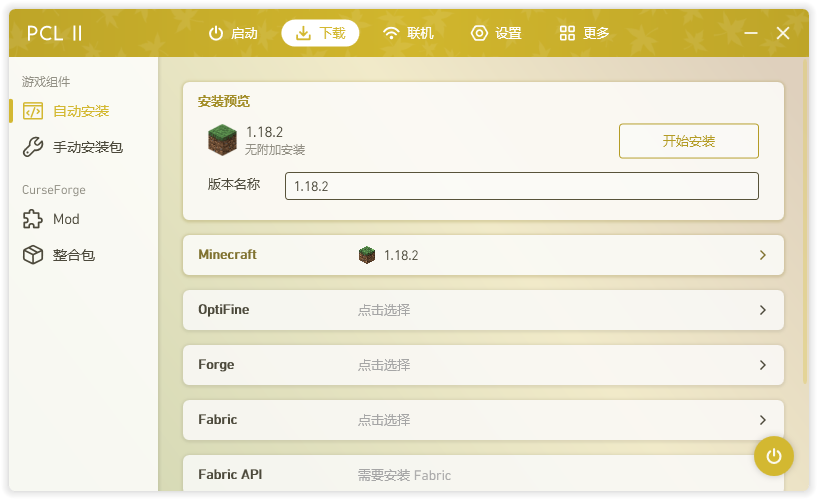
Task: Click the Minecraft row 1.18.2 version text
Action: click(x=401, y=255)
